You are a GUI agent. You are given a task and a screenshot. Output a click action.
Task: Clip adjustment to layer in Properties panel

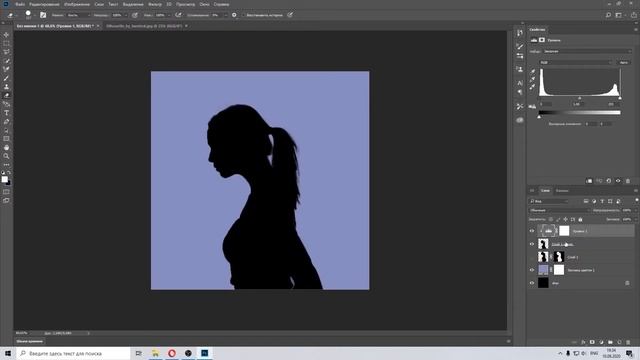(589, 181)
